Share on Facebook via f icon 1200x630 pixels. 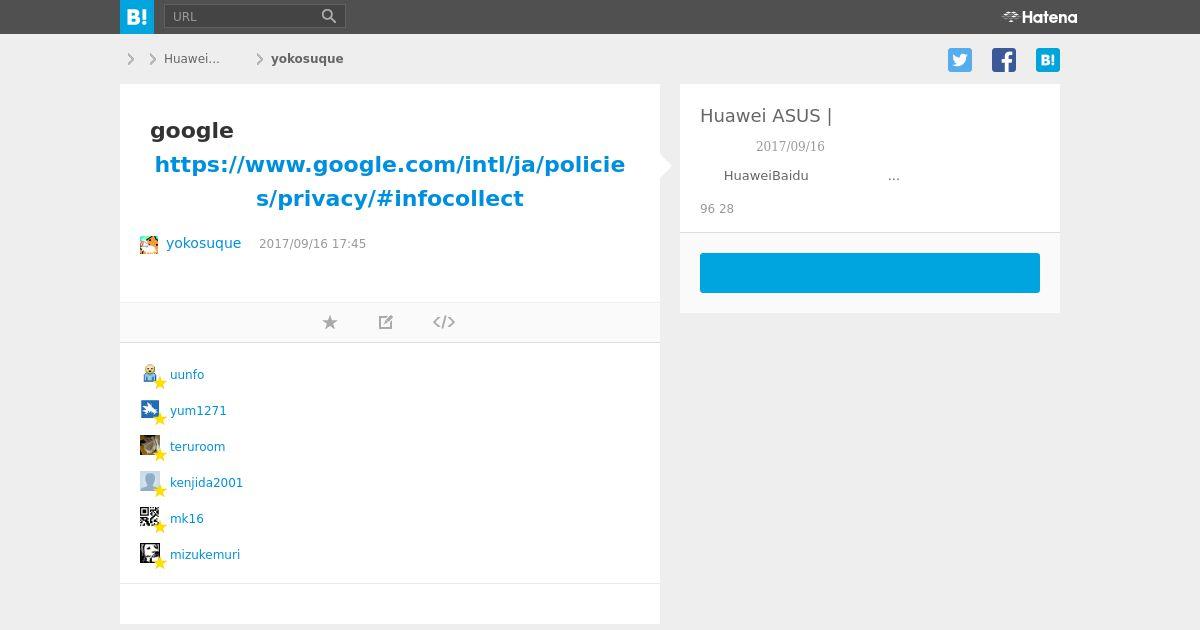pos(1004,60)
